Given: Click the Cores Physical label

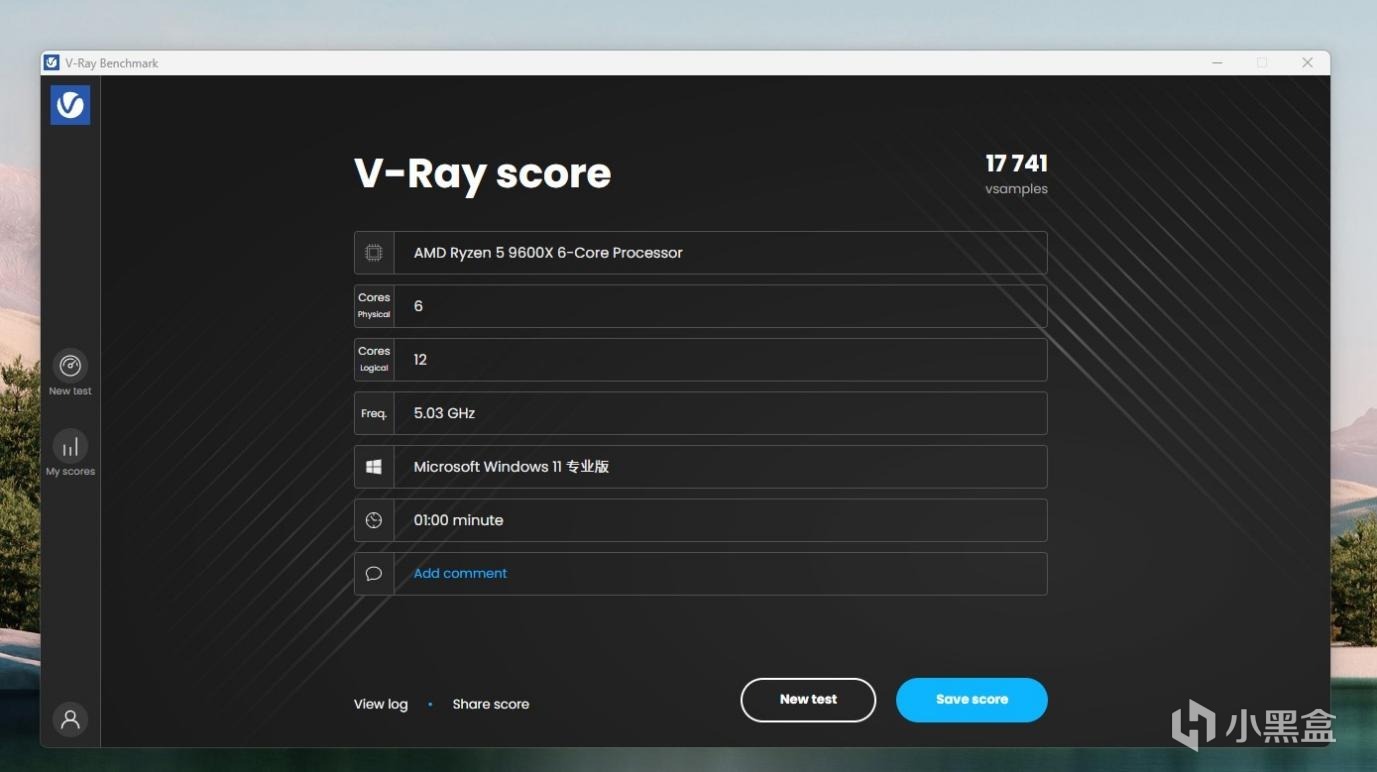Looking at the screenshot, I should point(374,306).
